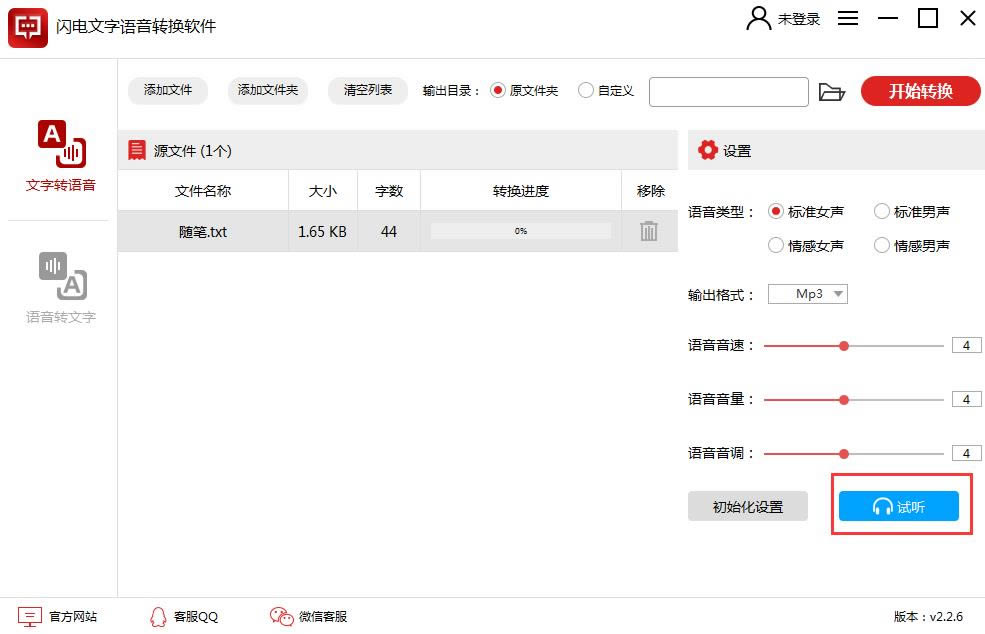
Task: Open 客服QQ penguin icon
Action: (x=158, y=616)
